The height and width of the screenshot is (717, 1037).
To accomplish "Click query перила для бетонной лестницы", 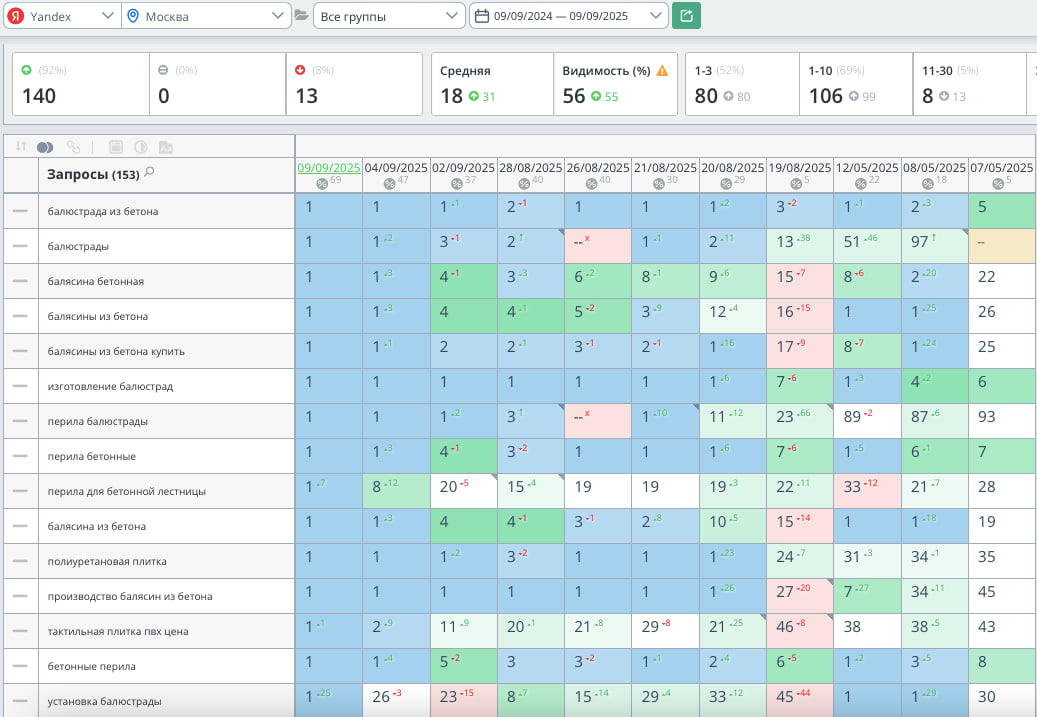I will coord(126,491).
